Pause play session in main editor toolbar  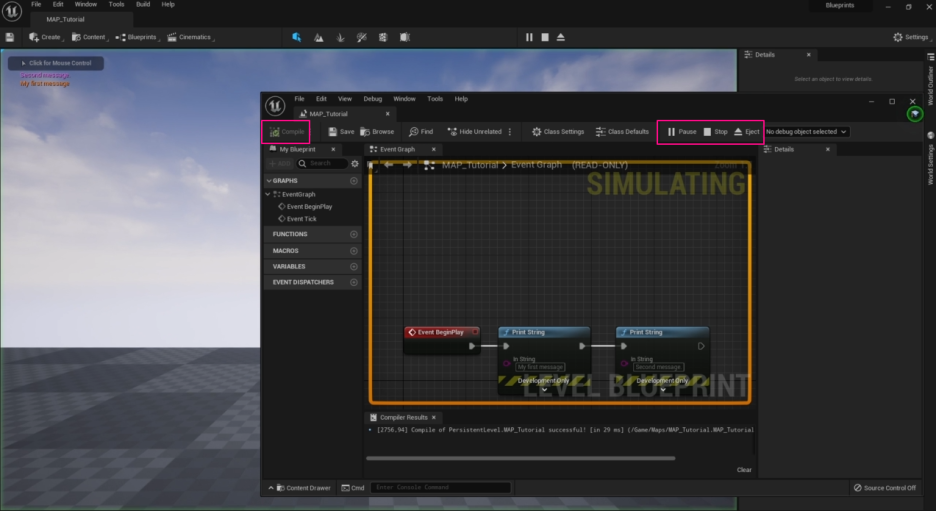[529, 37]
